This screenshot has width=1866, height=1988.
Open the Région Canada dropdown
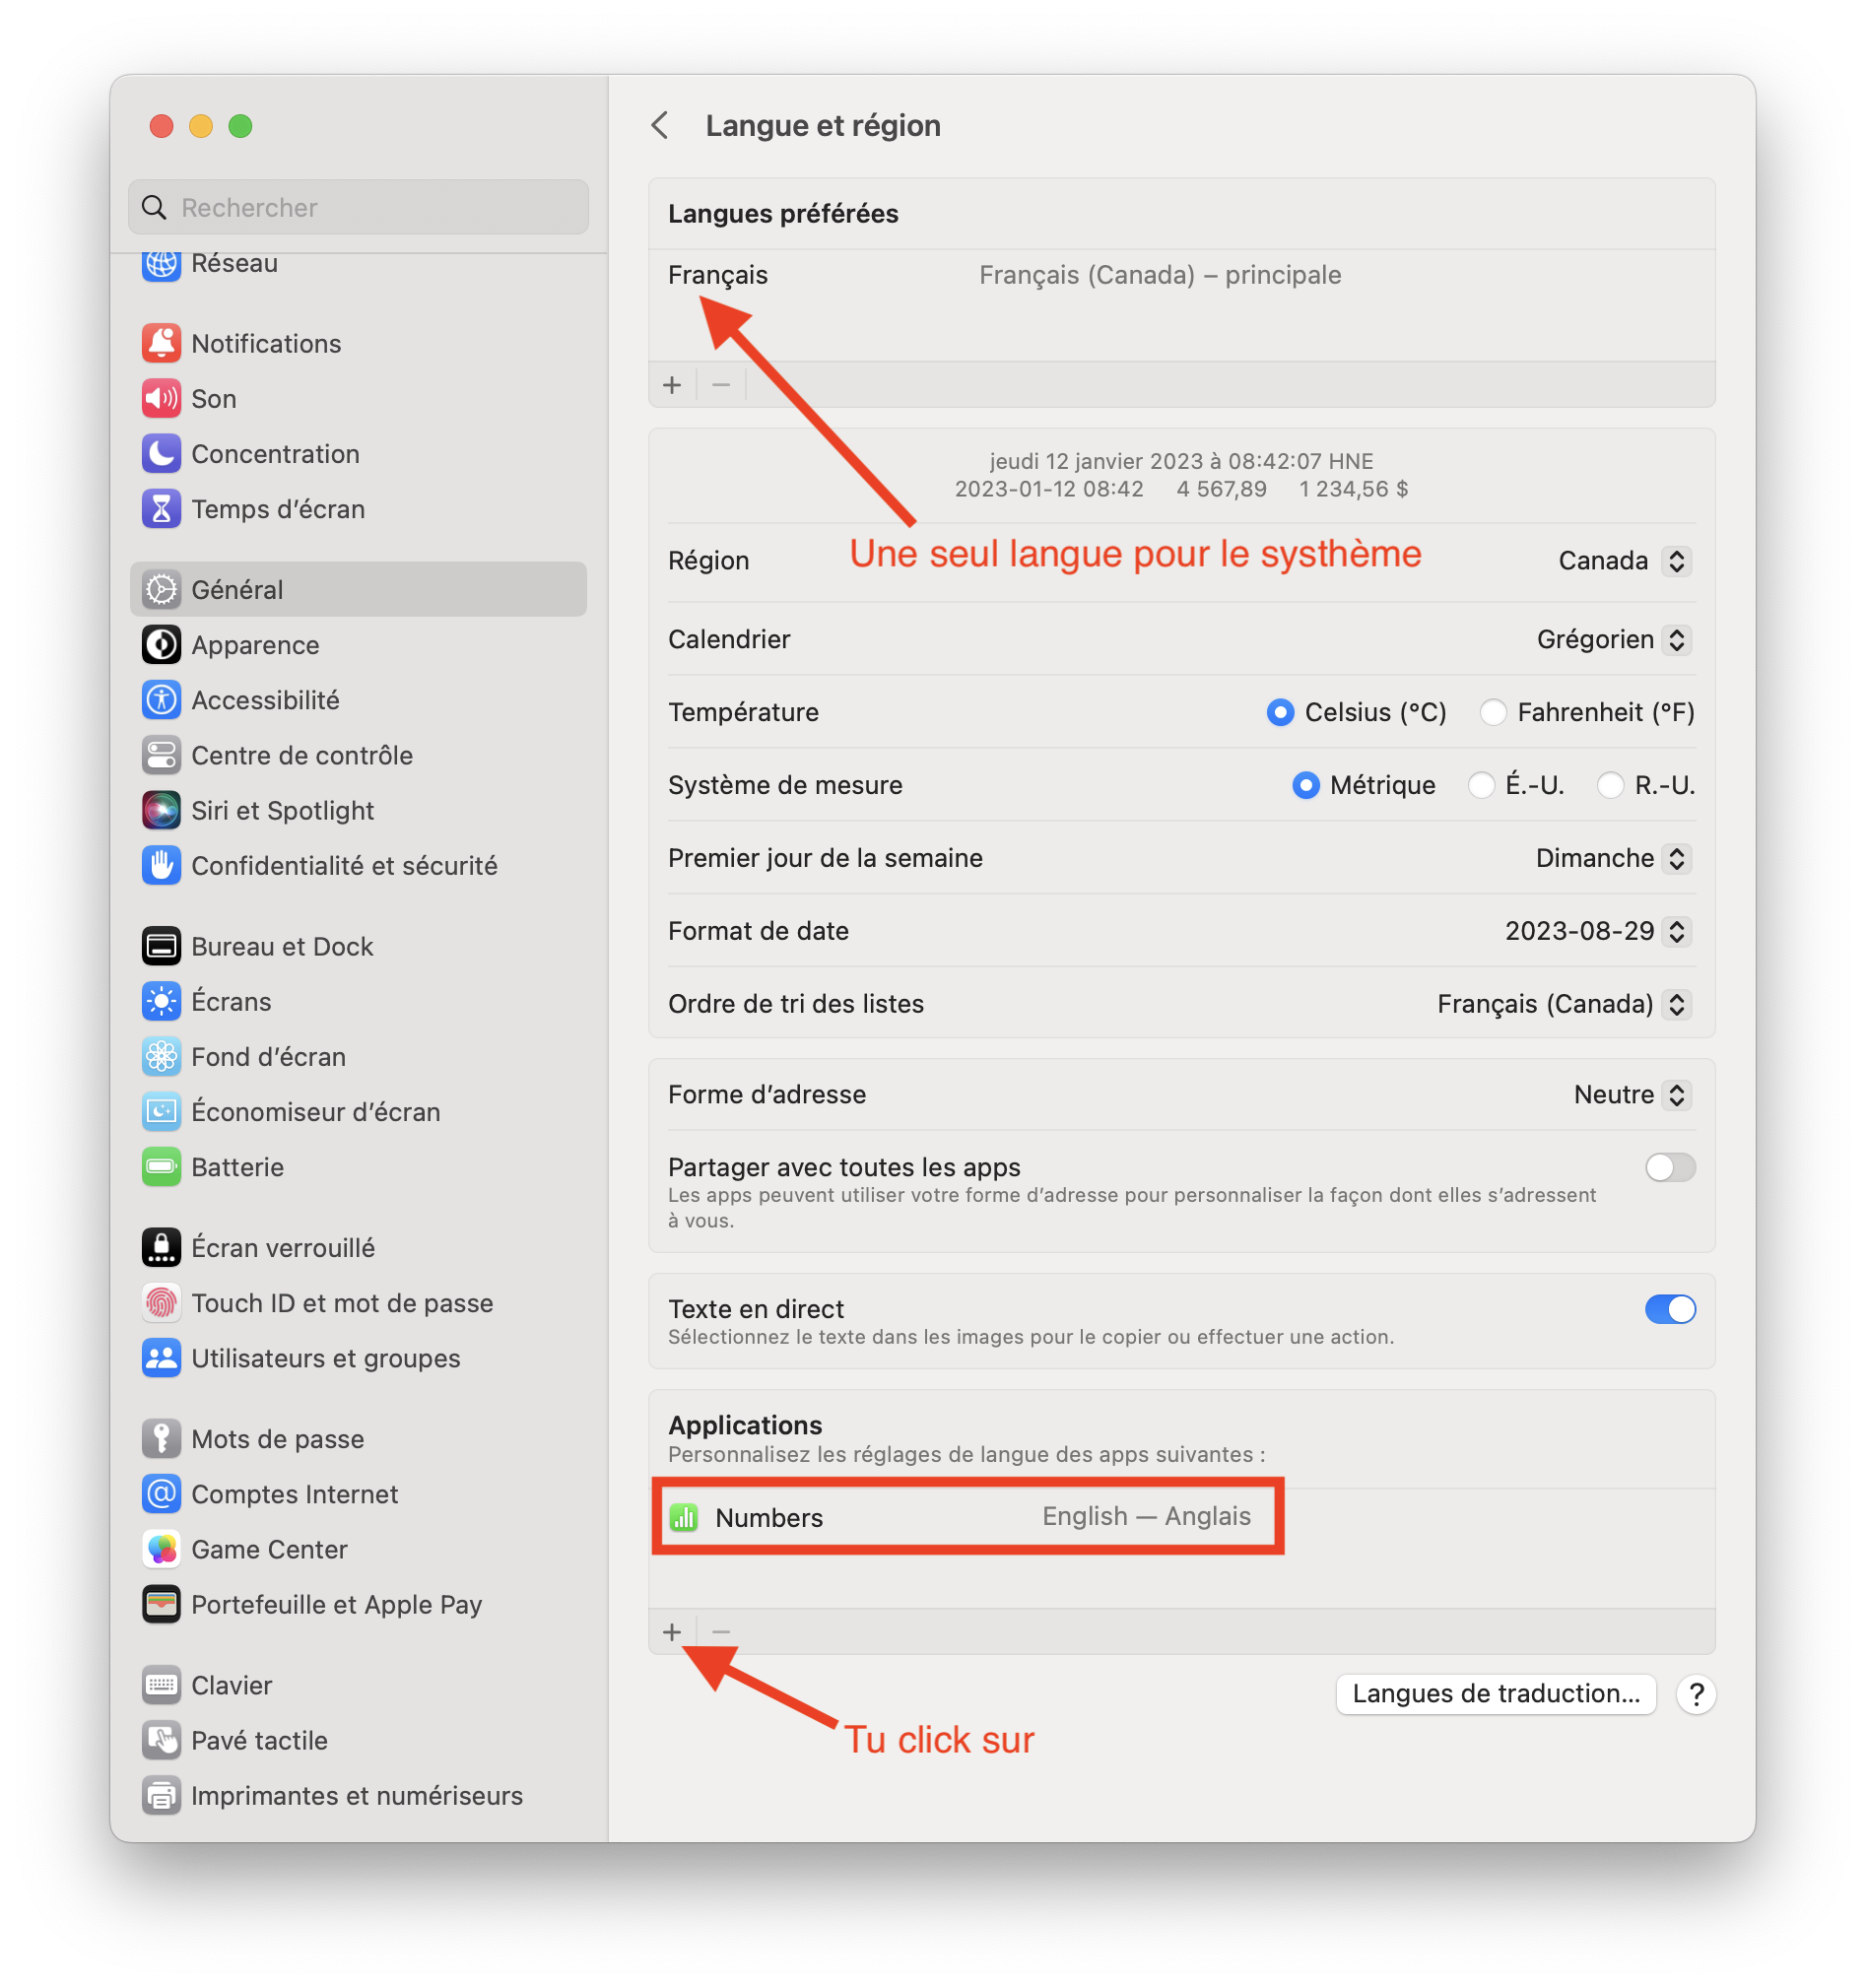(x=1624, y=560)
